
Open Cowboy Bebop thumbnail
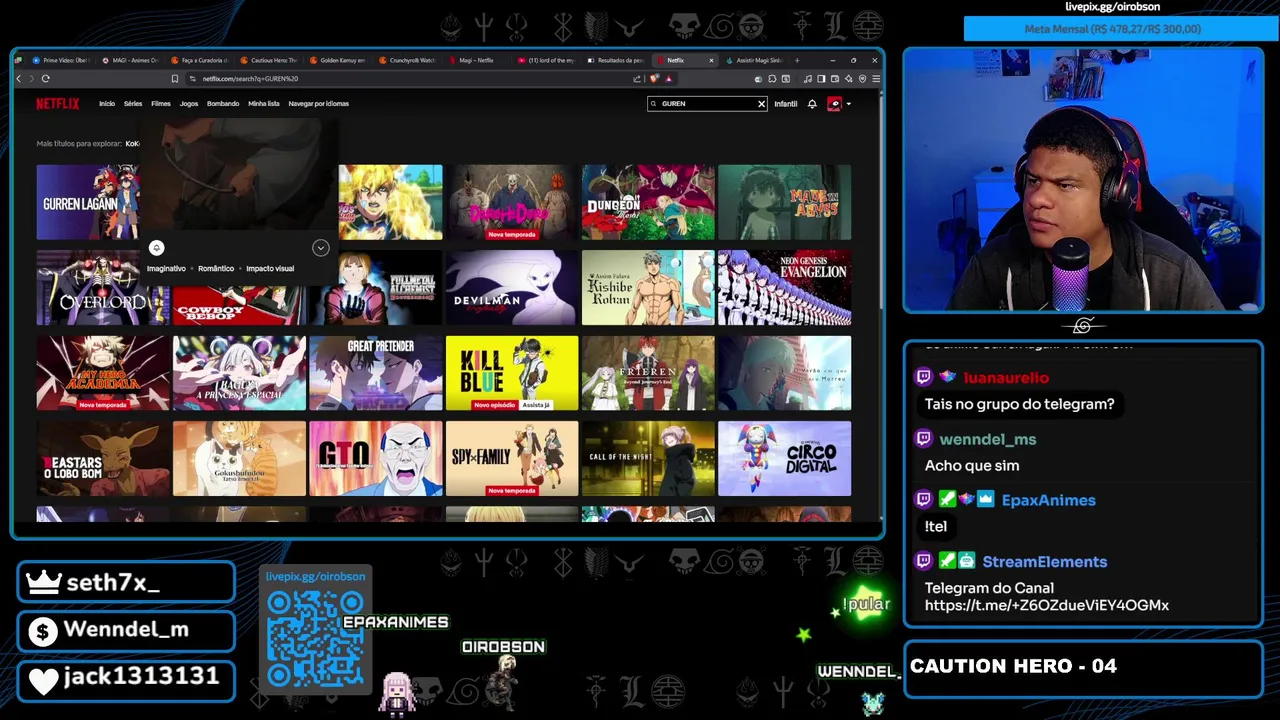point(238,305)
